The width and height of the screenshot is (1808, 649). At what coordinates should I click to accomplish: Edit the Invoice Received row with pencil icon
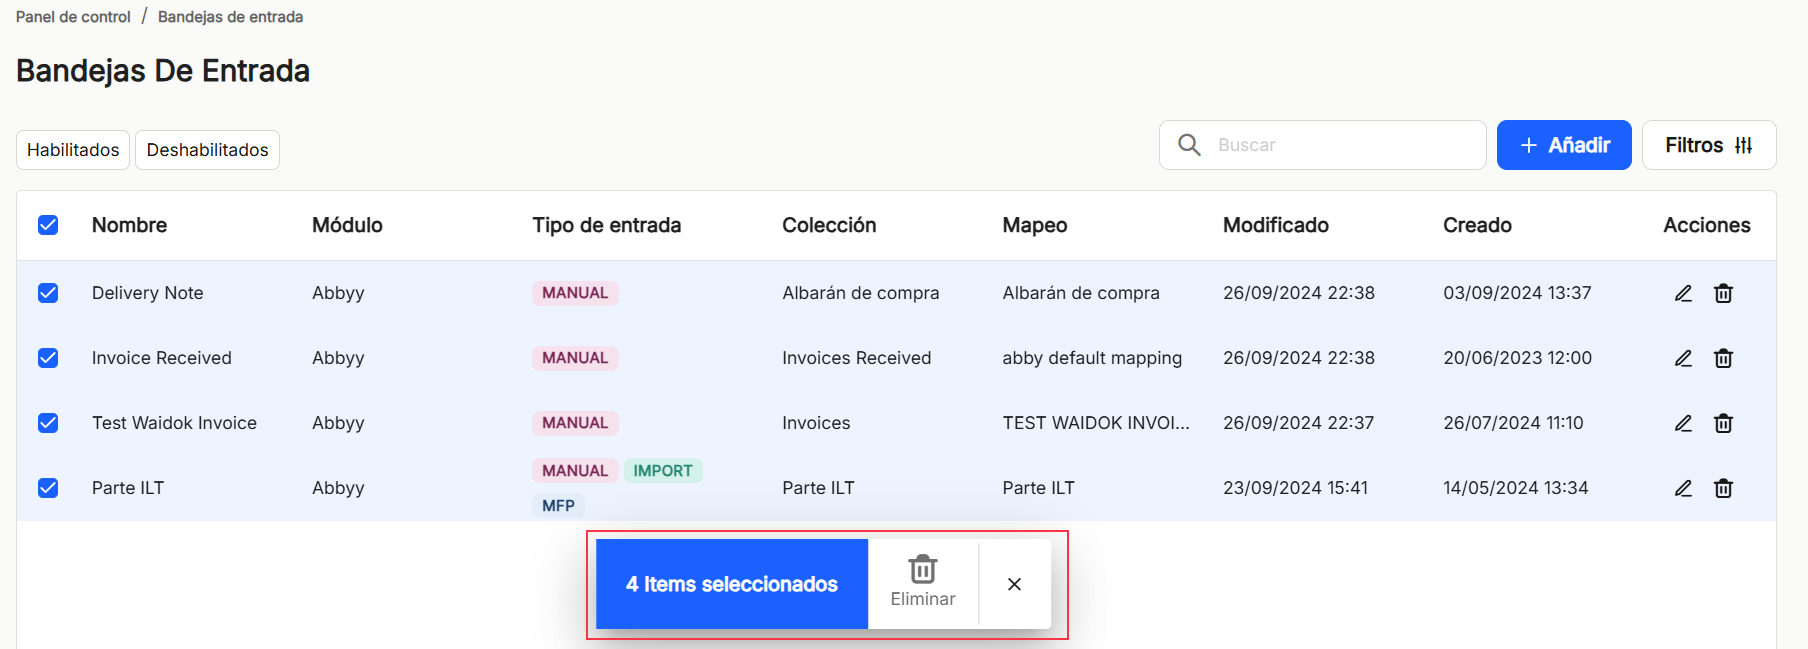pos(1683,358)
